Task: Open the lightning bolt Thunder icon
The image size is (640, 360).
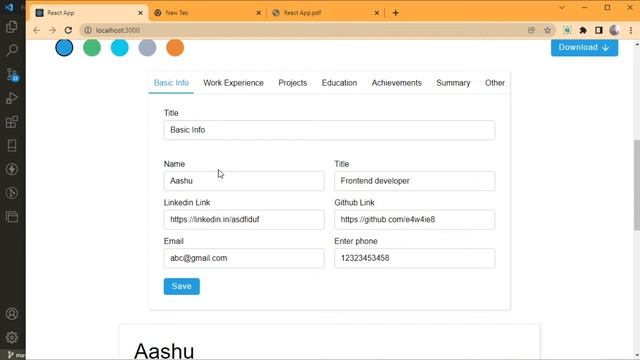Action: 12,169
